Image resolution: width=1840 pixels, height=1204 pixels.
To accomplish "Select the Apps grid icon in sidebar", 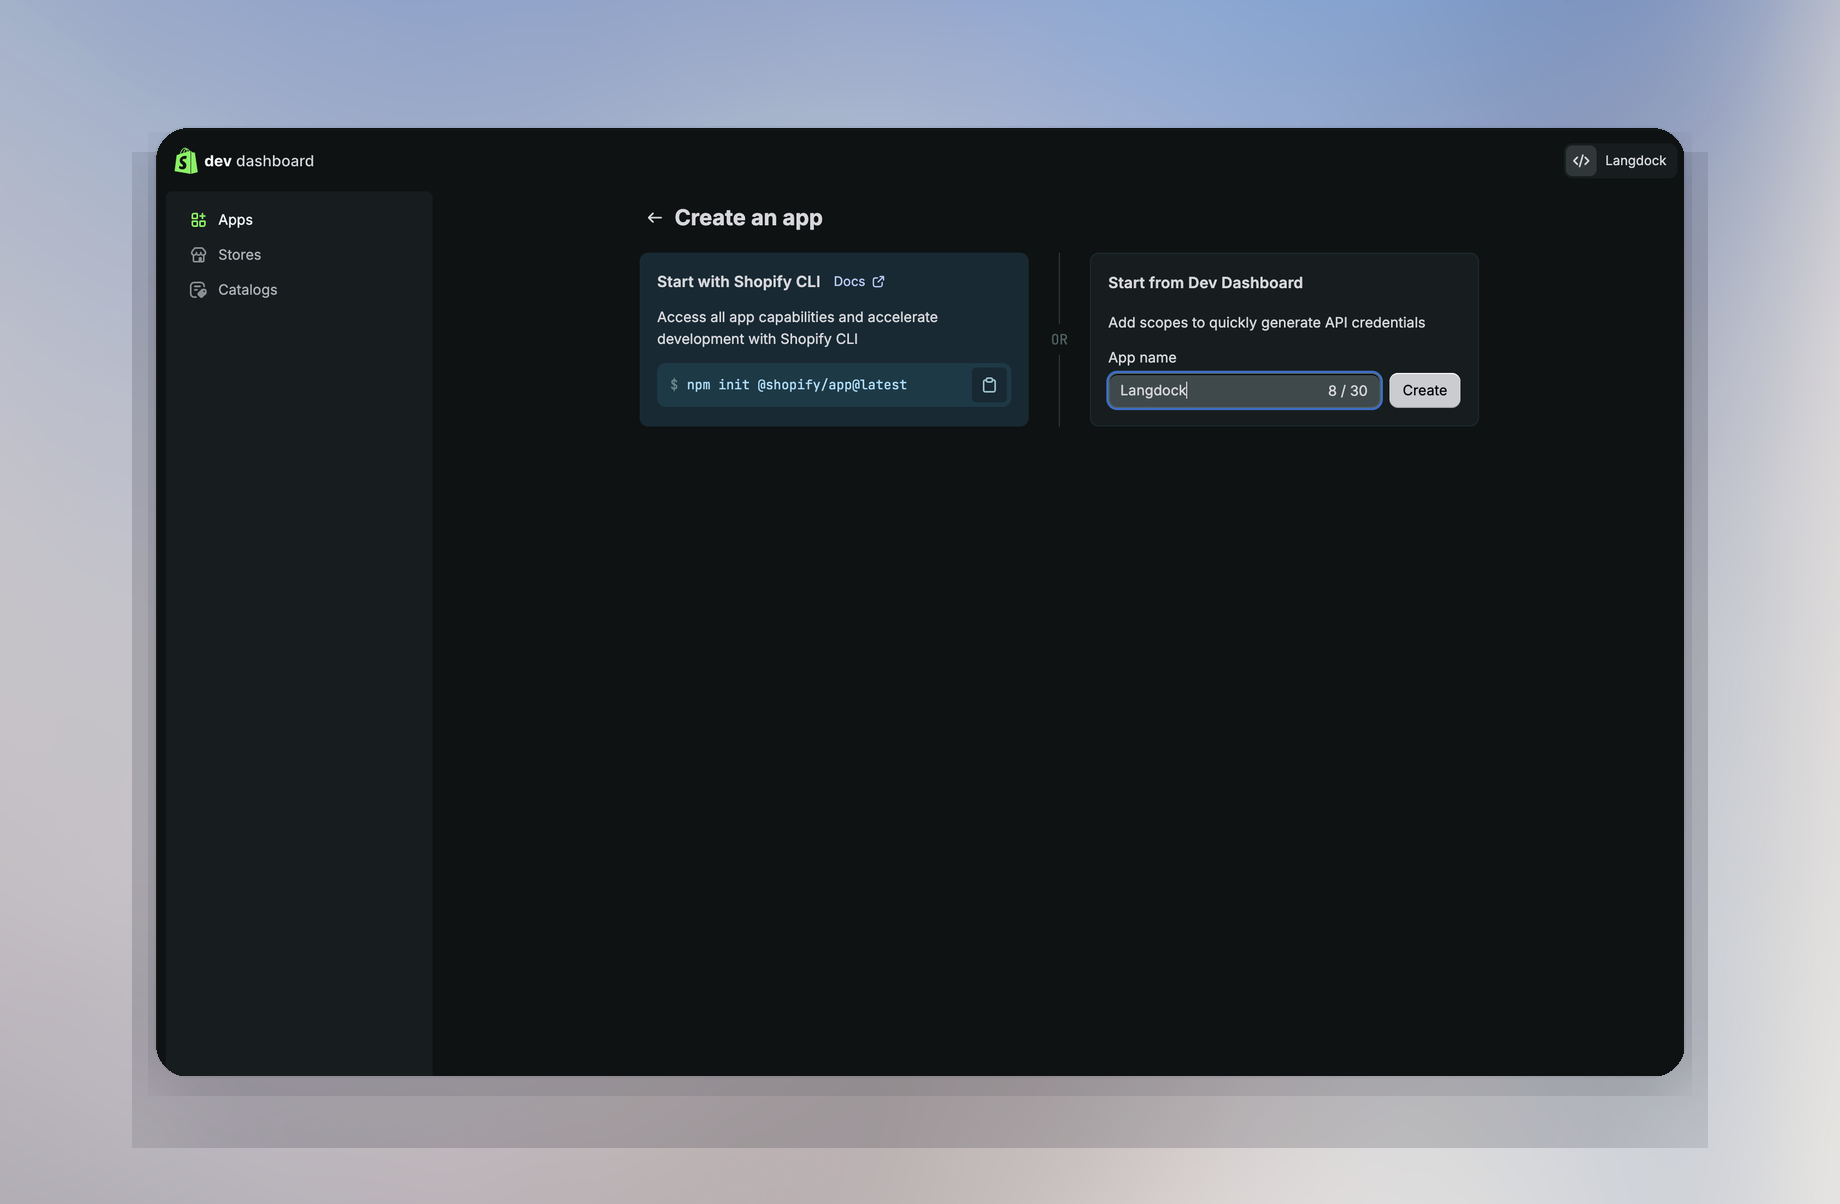I will tap(198, 220).
